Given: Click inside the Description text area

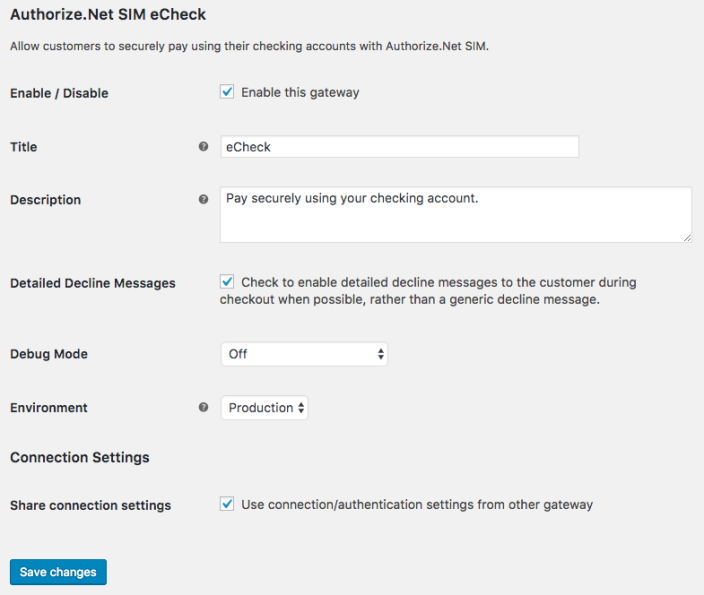Looking at the screenshot, I should (x=455, y=215).
